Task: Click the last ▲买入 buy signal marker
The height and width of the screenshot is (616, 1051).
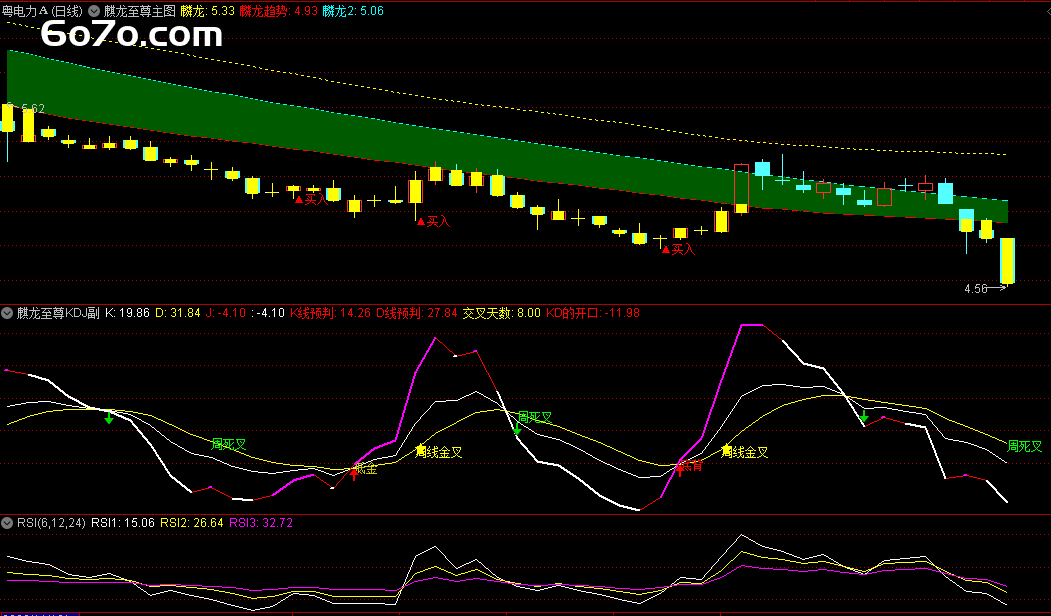Action: point(678,249)
